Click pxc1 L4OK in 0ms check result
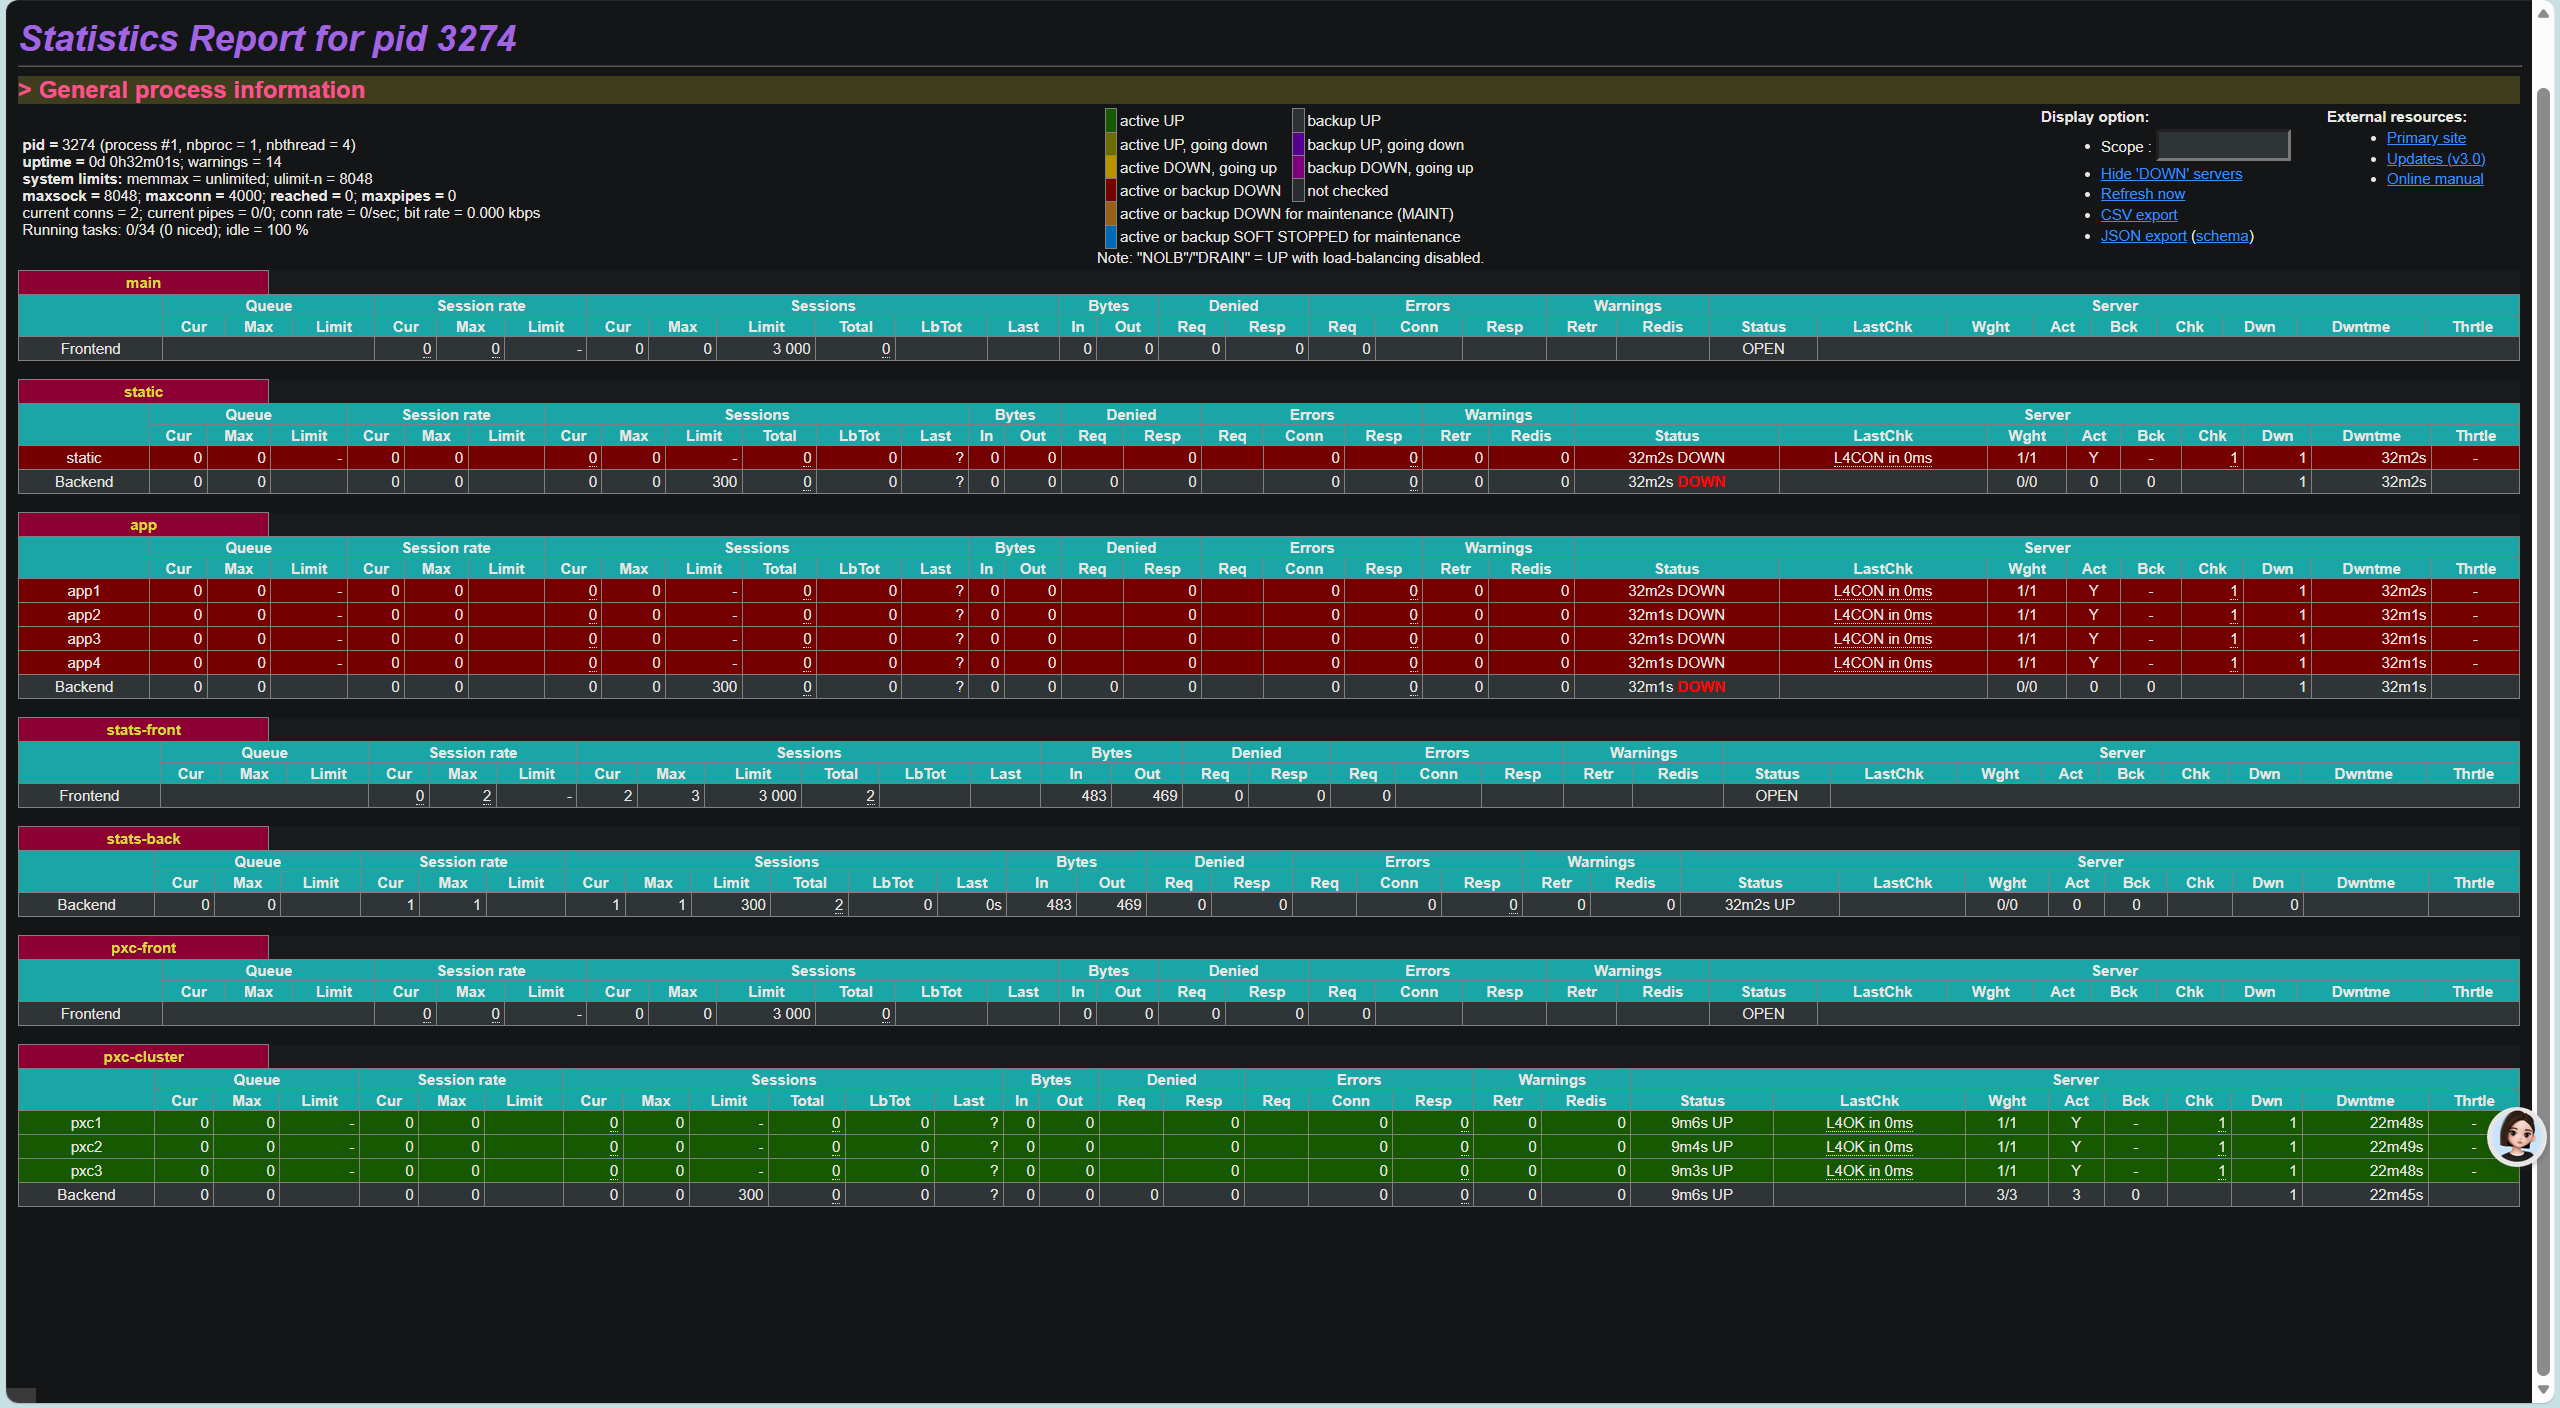The height and width of the screenshot is (1408, 2560). (x=1868, y=1123)
